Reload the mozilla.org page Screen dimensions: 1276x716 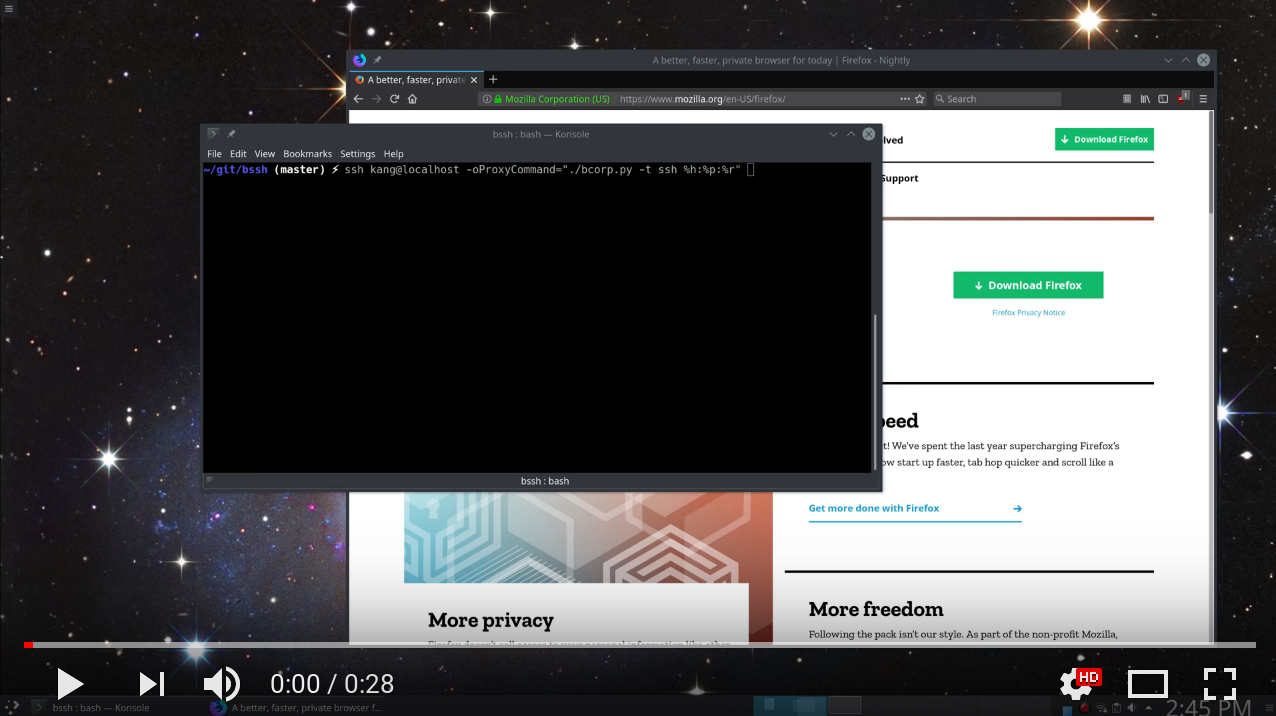click(394, 98)
